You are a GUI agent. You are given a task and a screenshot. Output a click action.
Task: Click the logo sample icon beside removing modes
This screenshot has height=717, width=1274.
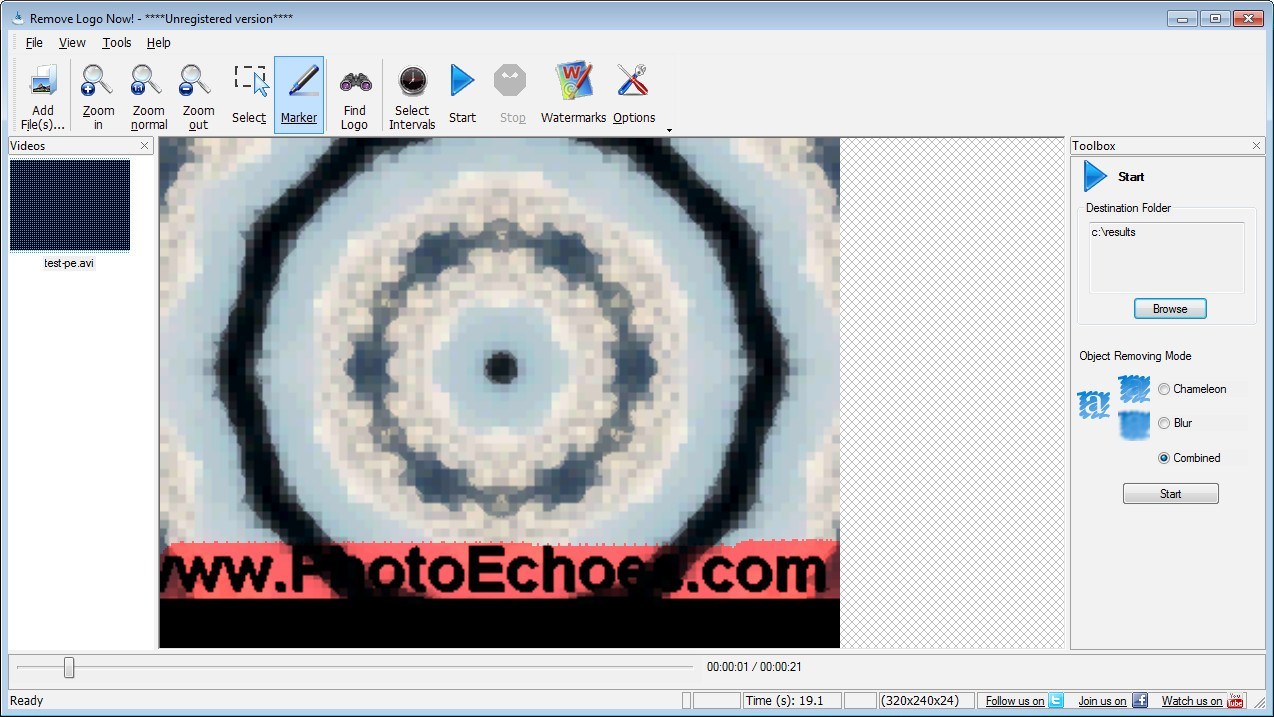coord(1093,405)
